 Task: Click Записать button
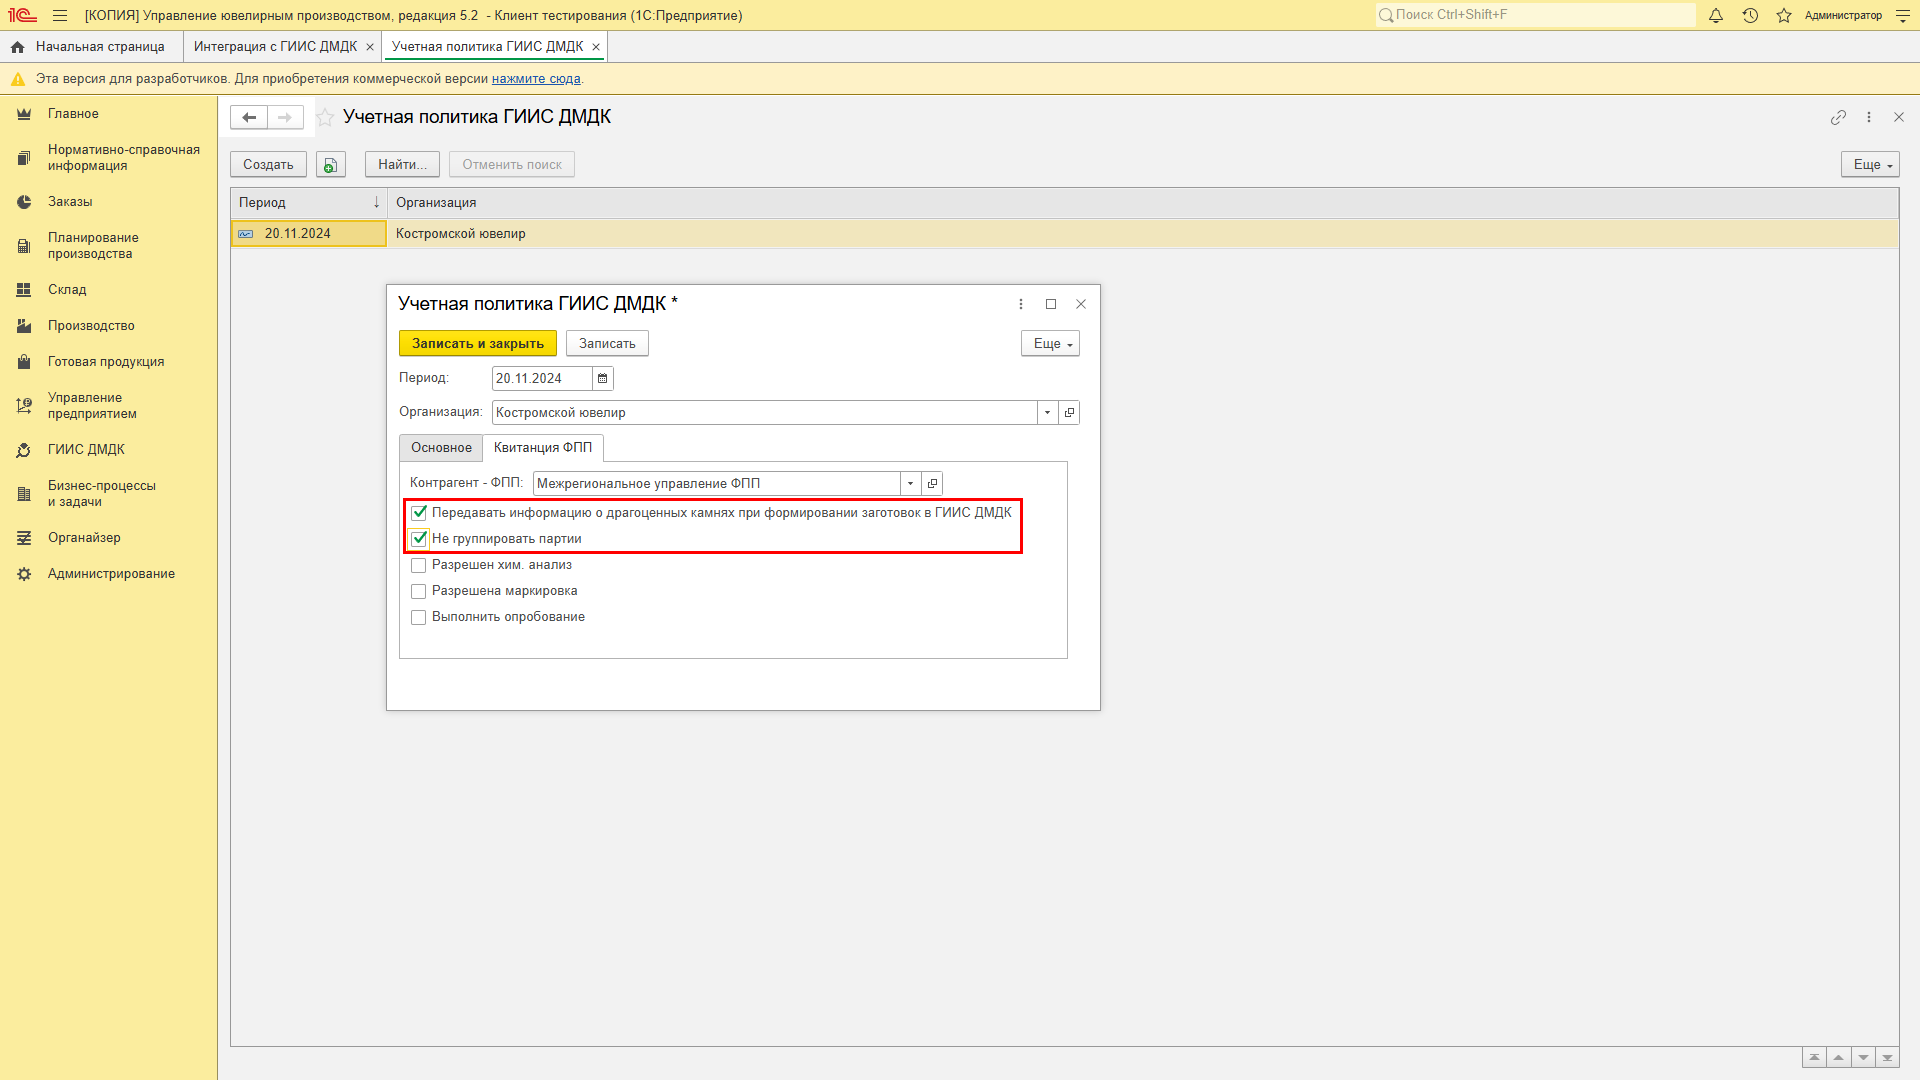(607, 343)
